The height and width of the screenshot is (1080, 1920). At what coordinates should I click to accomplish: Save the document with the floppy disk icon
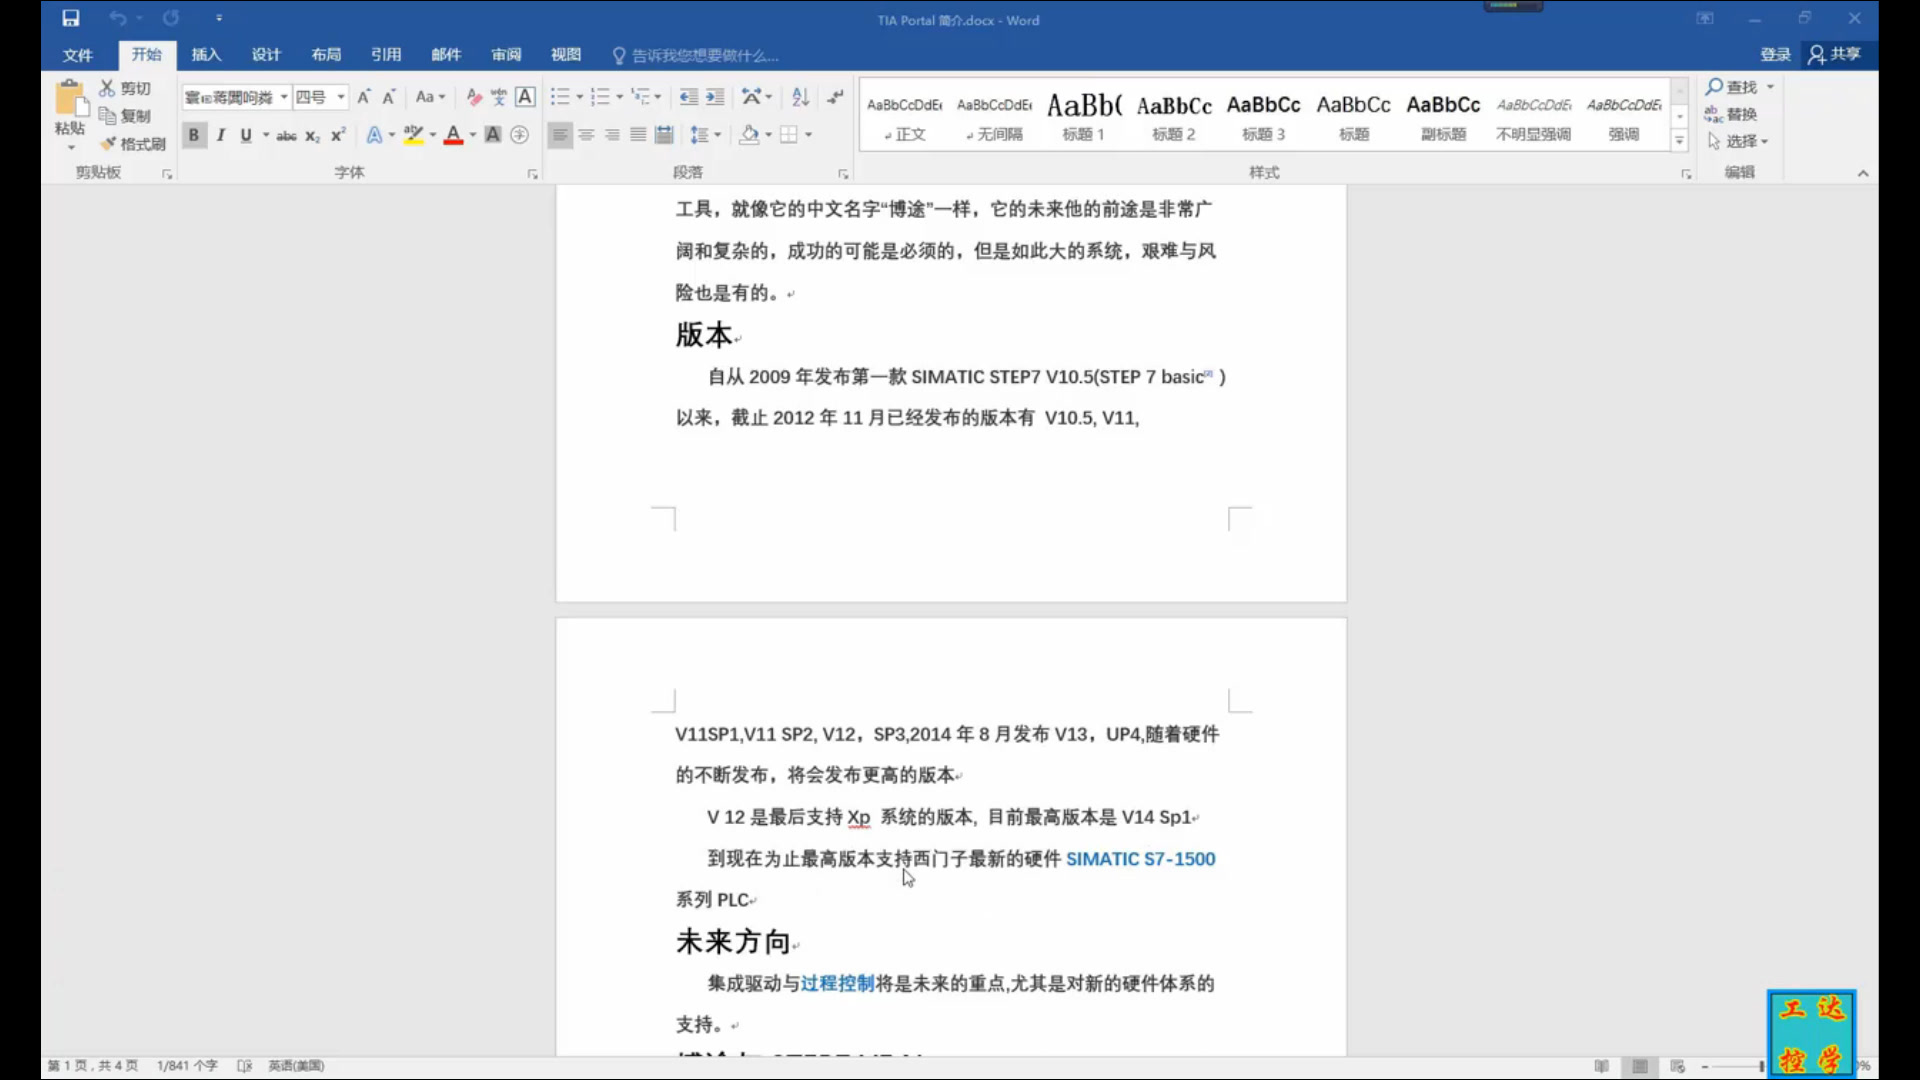pos(70,18)
